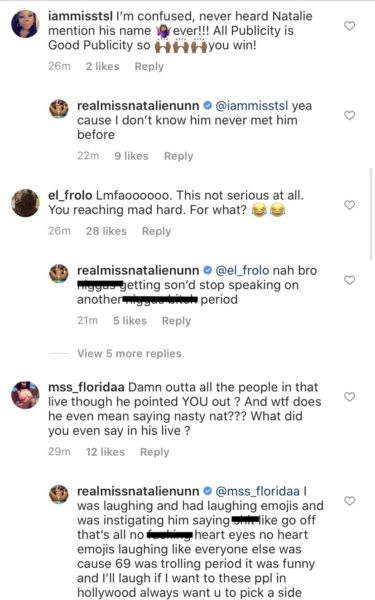Open the @mss_floridaa mention link
The width and height of the screenshot is (375, 600).
click(258, 491)
